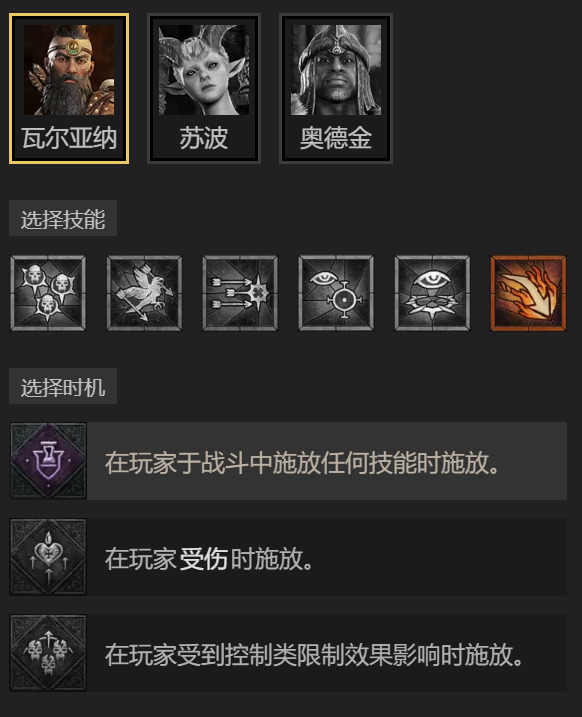
Task: Choose the eye over bear trap skill
Action: [x=432, y=293]
